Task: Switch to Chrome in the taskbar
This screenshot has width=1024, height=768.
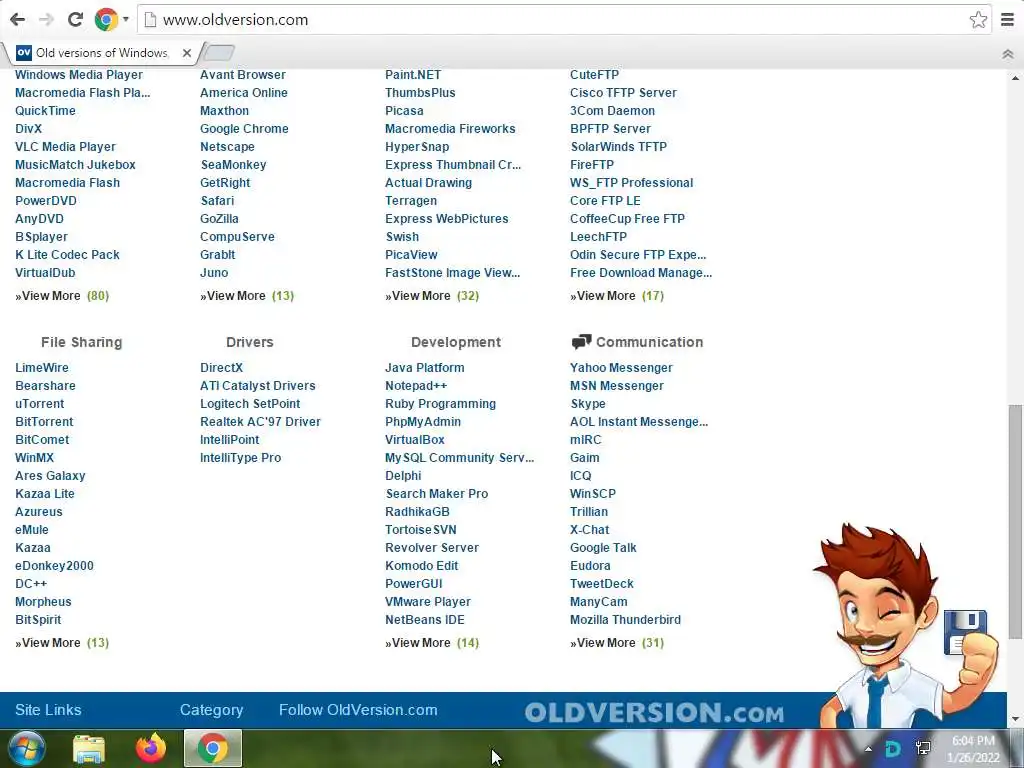Action: click(x=213, y=748)
